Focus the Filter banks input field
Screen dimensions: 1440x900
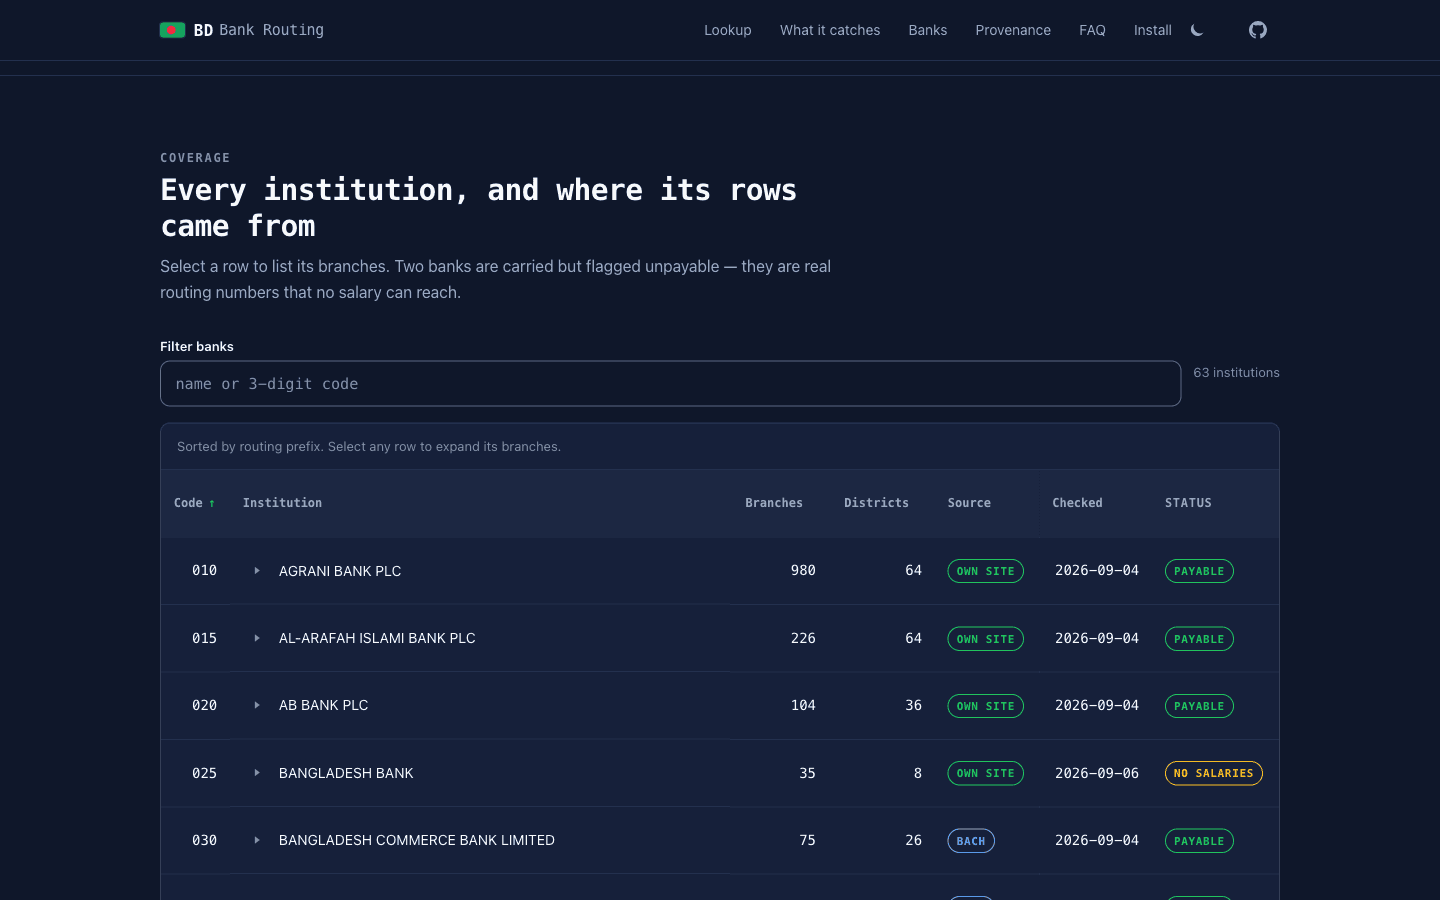pos(670,384)
